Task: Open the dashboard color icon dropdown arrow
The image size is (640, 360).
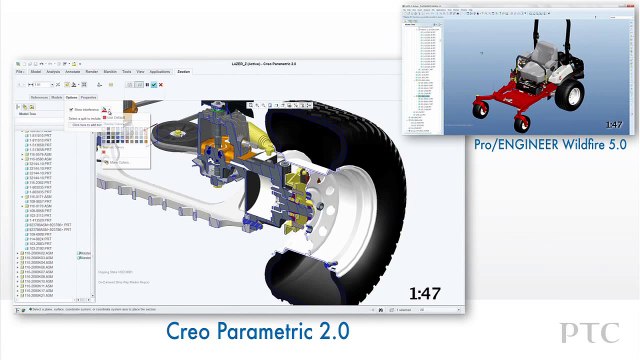Action: click(x=78, y=84)
